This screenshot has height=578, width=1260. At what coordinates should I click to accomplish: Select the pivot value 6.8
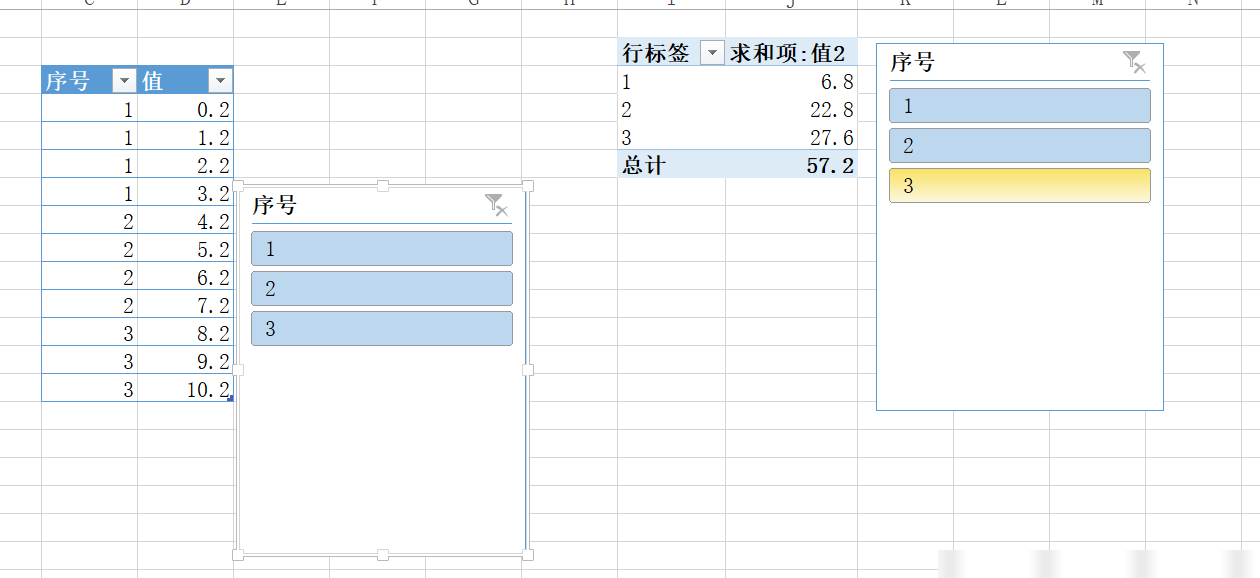(791, 82)
